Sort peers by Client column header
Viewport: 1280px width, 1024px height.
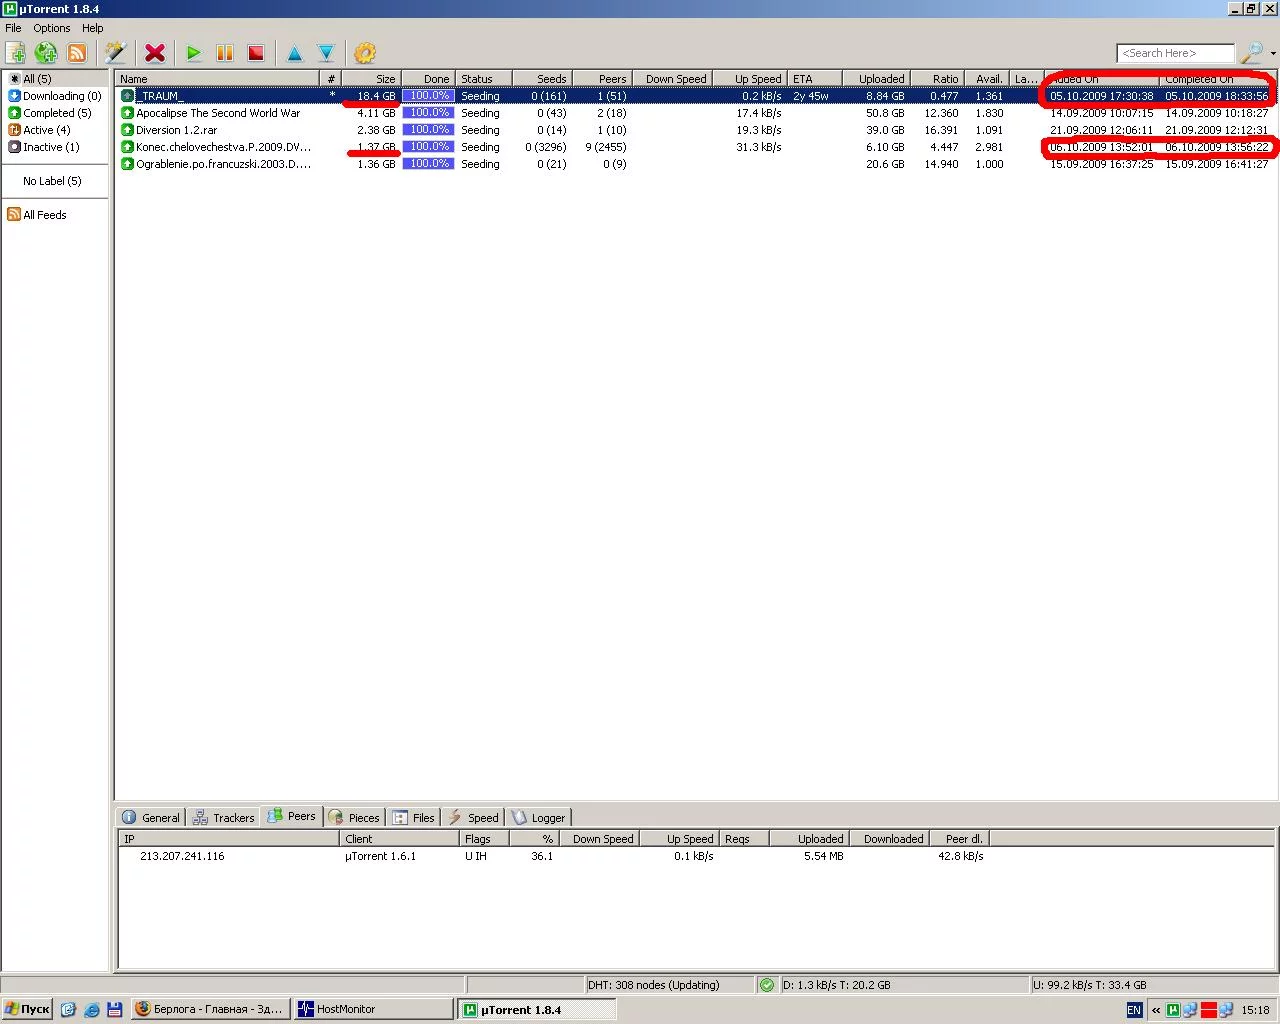click(400, 839)
